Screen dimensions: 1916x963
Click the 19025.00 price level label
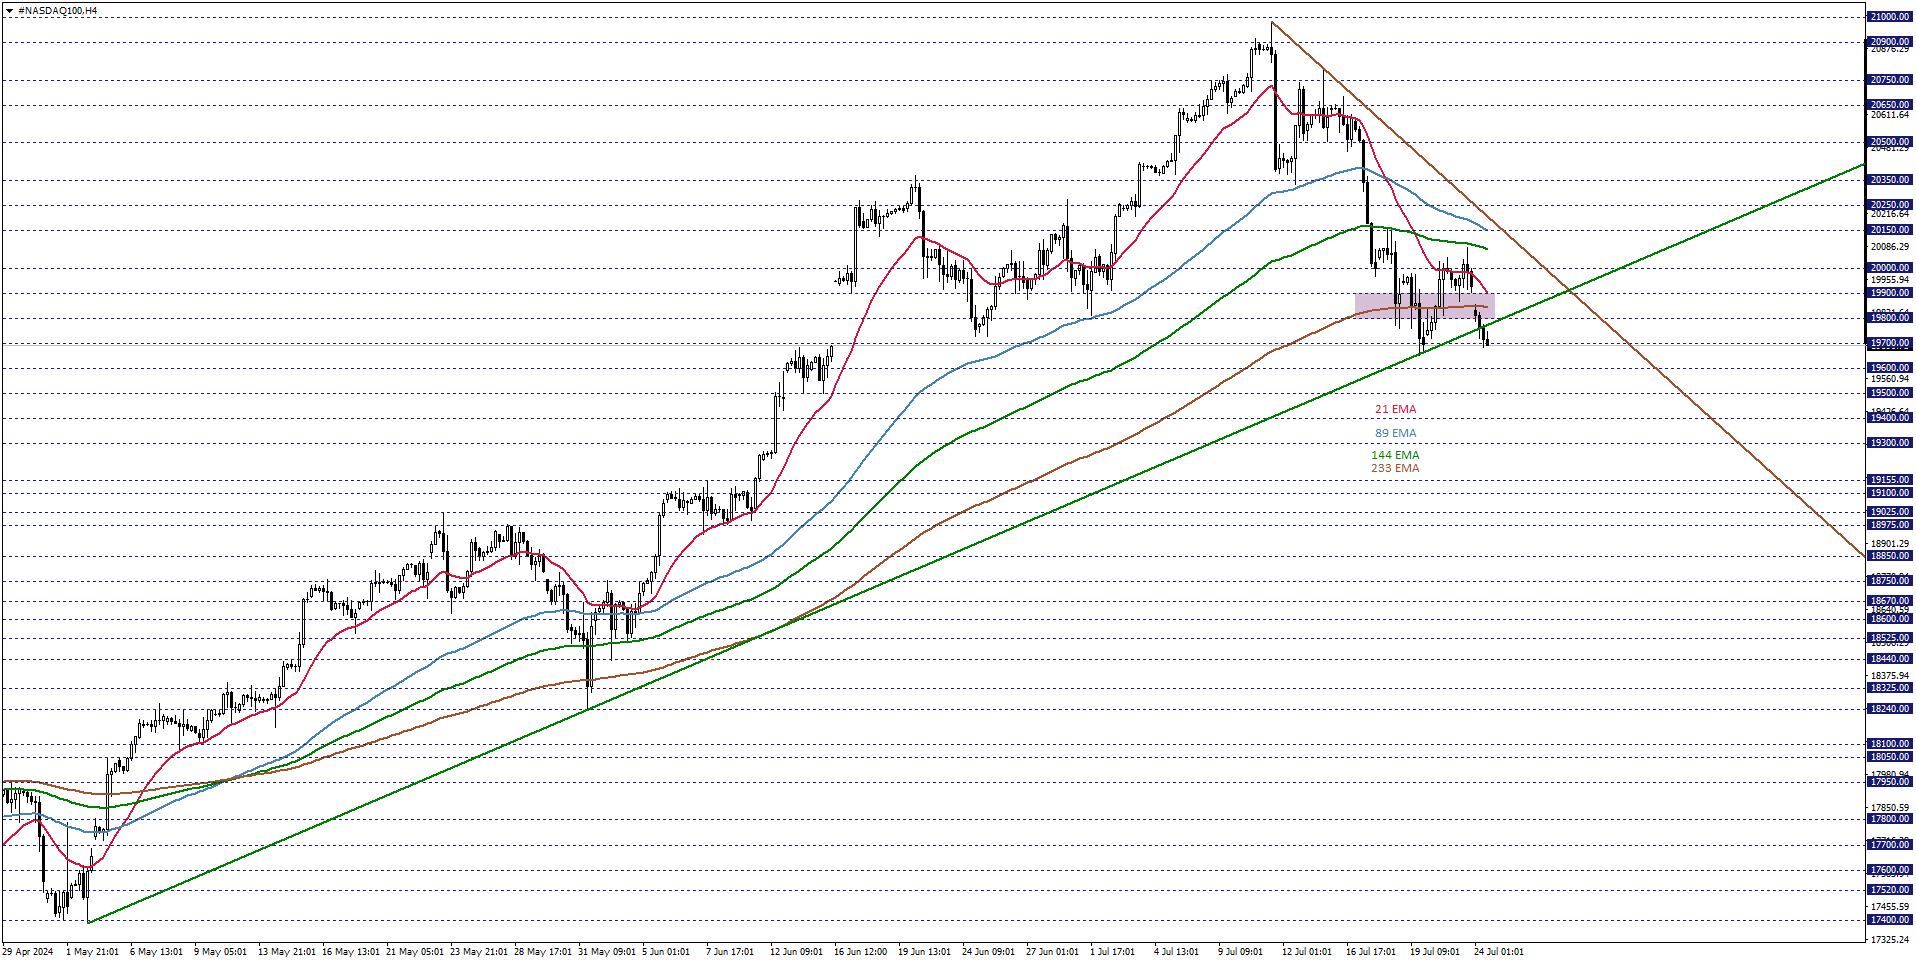(x=1889, y=512)
